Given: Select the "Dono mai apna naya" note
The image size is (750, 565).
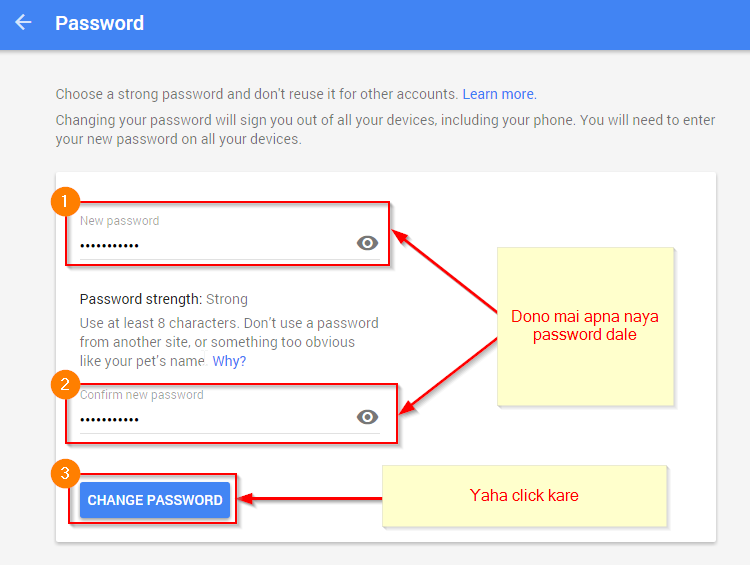Looking at the screenshot, I should [x=585, y=326].
